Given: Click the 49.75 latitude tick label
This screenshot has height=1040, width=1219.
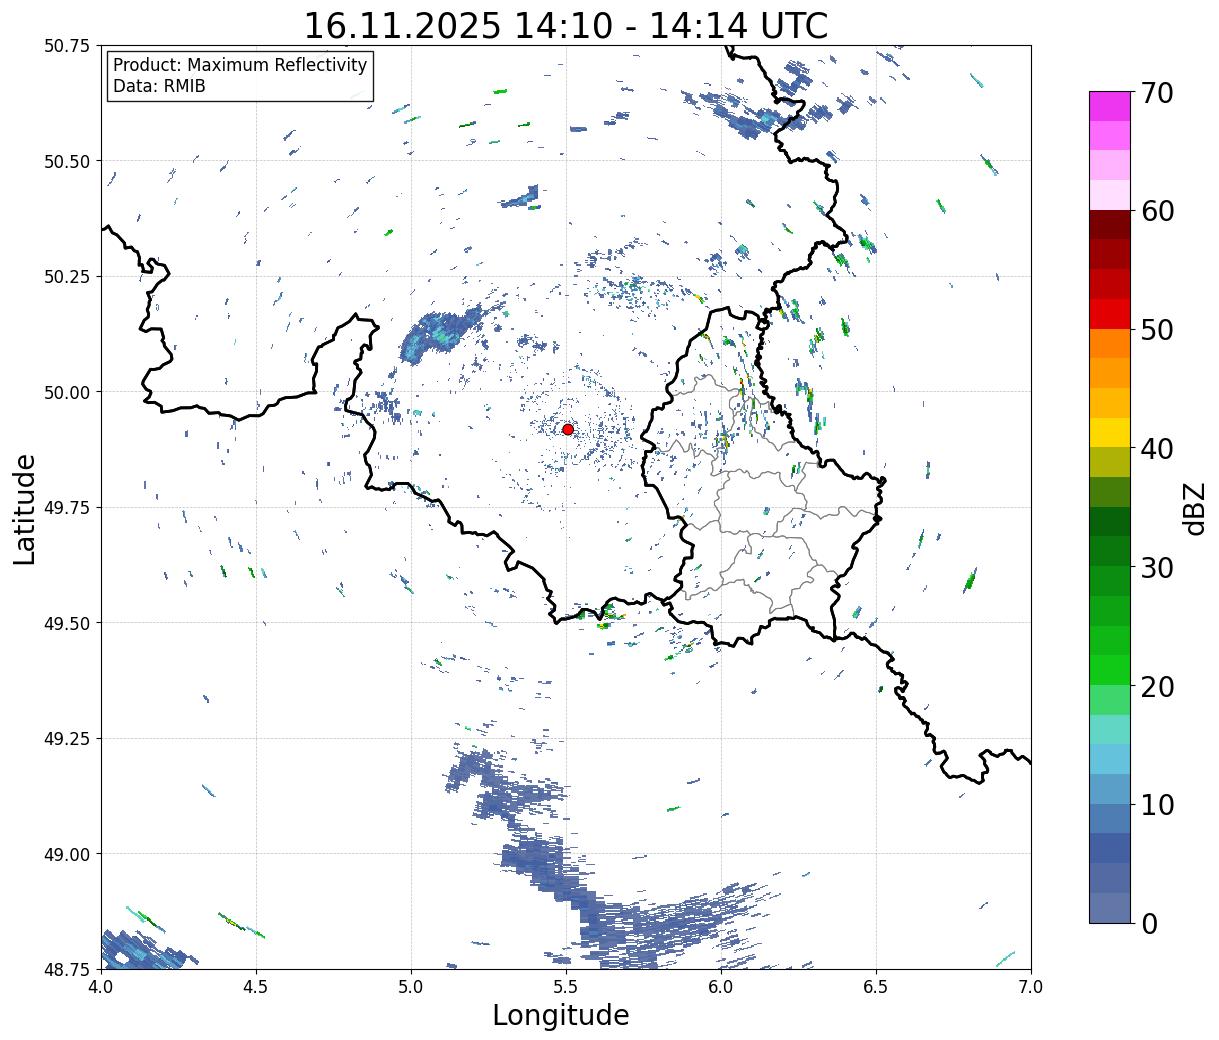Looking at the screenshot, I should point(67,508).
